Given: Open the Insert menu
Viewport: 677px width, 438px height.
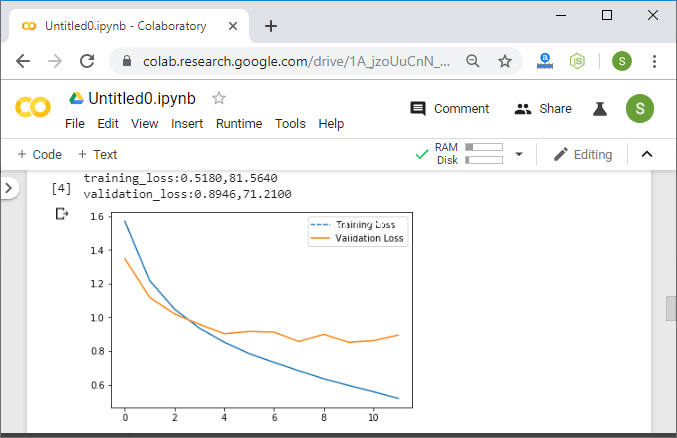Looking at the screenshot, I should (187, 124).
